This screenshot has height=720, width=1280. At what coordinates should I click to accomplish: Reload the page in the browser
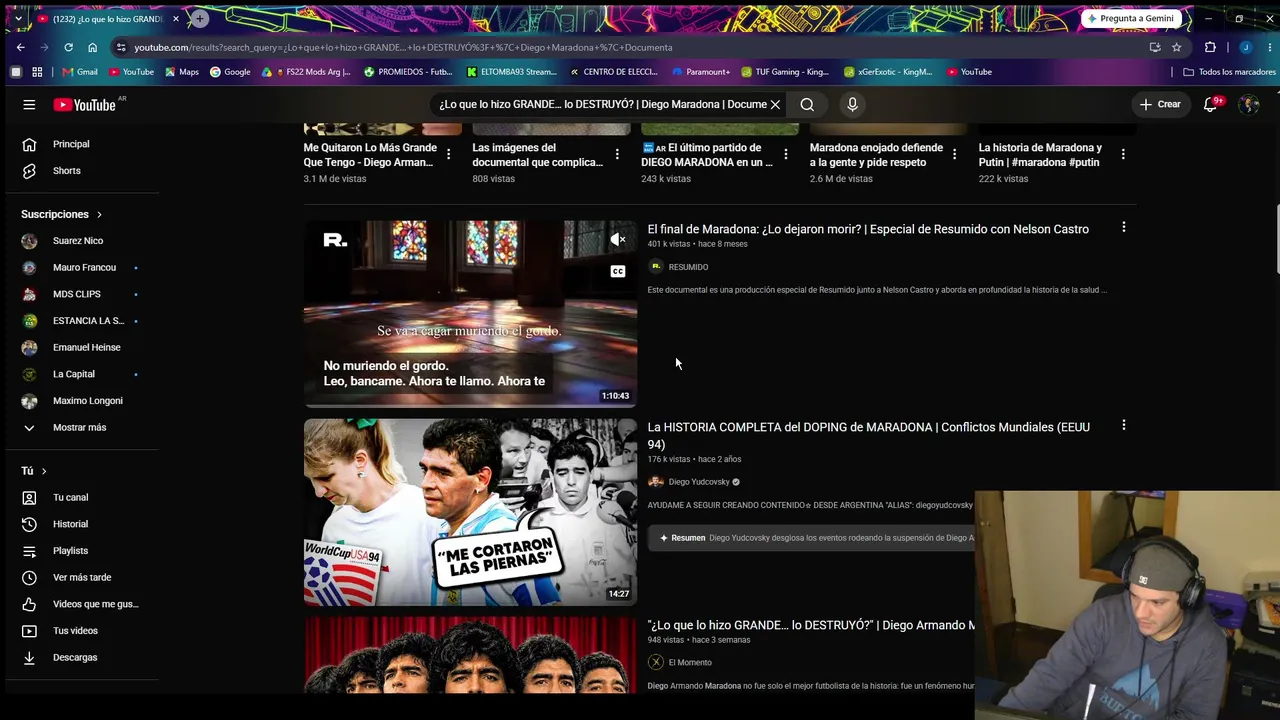point(68,47)
